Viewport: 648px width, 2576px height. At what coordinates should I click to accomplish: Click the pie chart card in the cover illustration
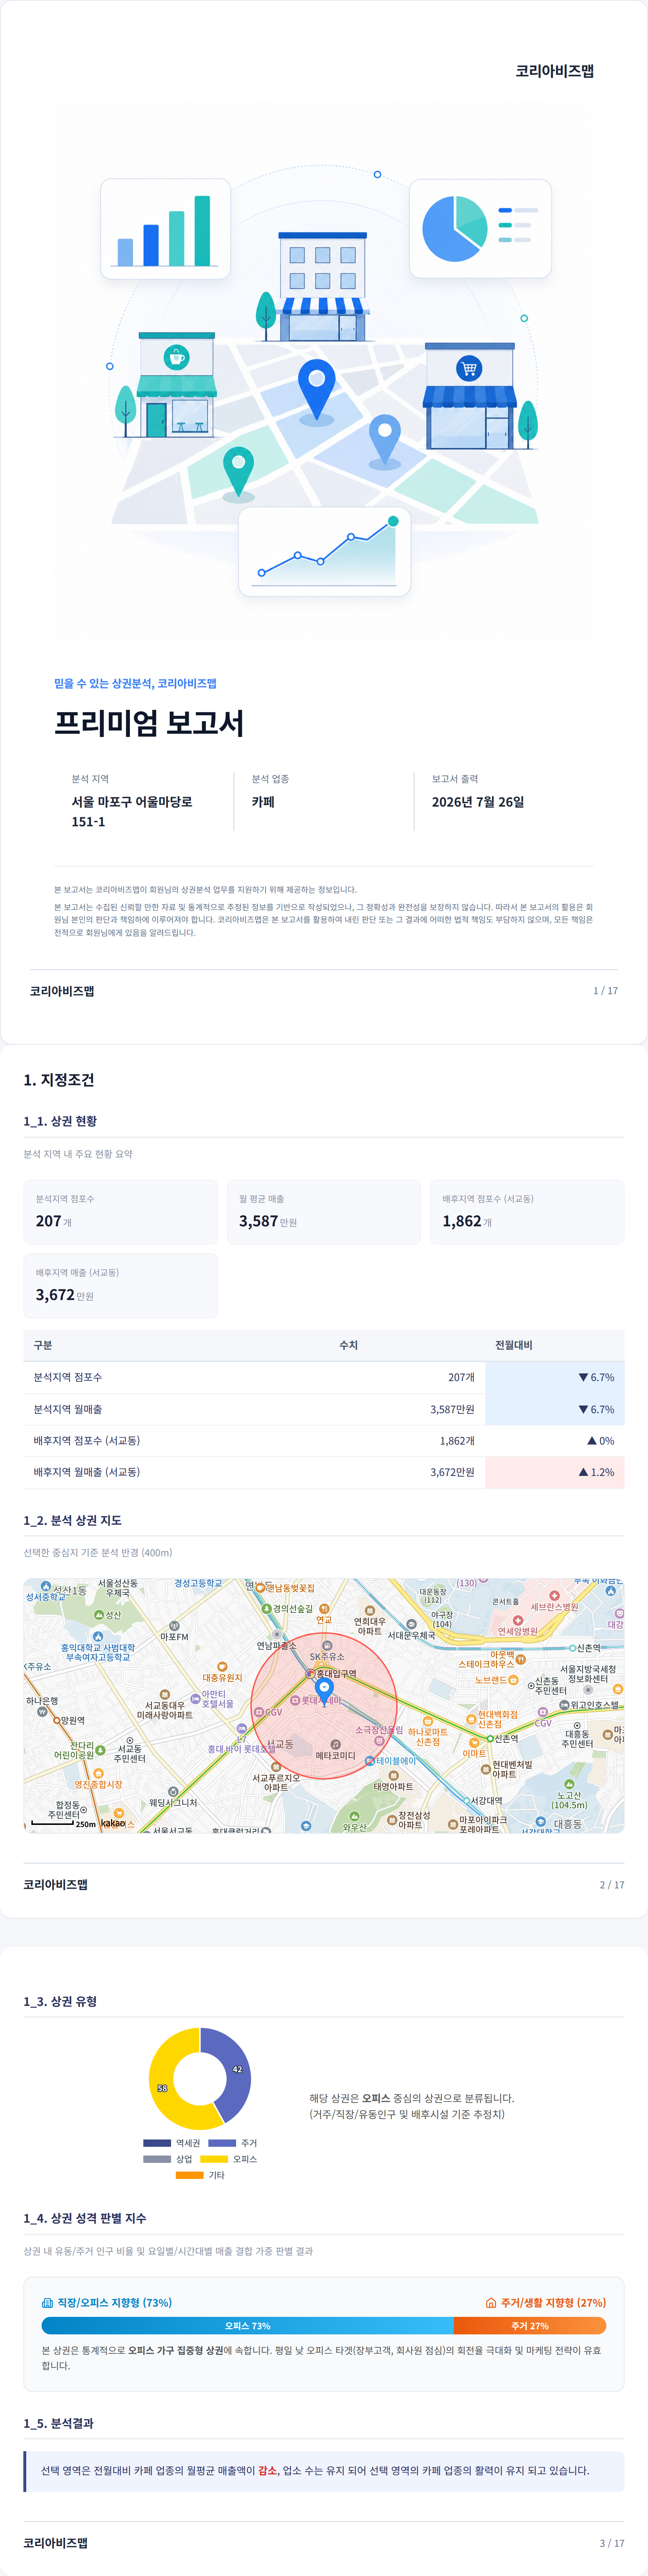pyautogui.click(x=480, y=229)
